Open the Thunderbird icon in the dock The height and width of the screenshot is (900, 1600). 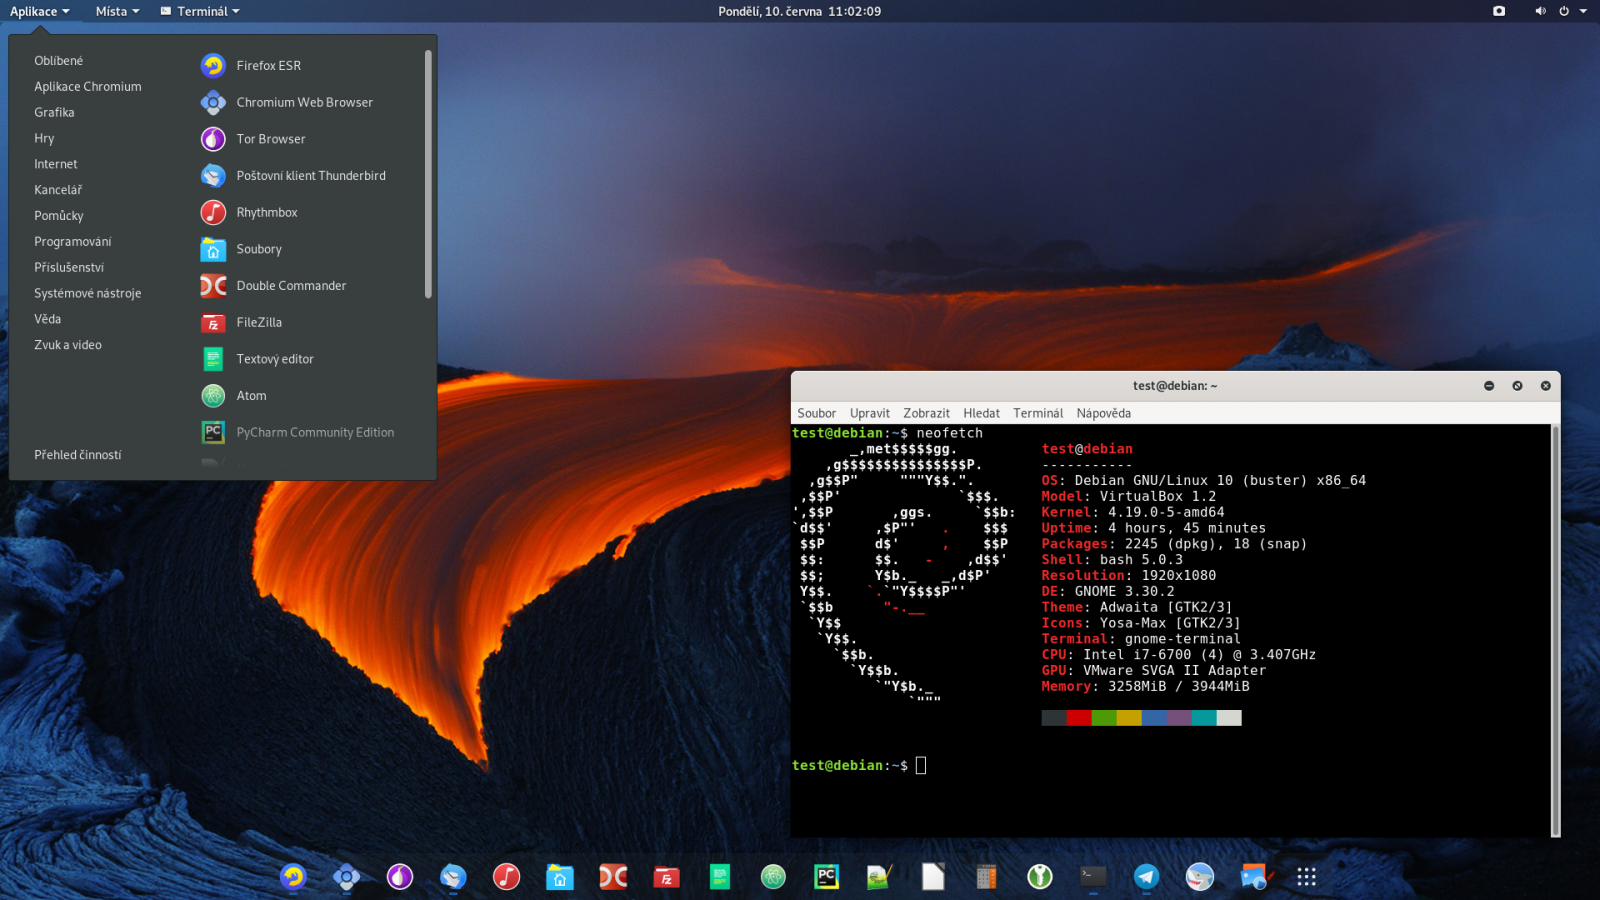[453, 877]
